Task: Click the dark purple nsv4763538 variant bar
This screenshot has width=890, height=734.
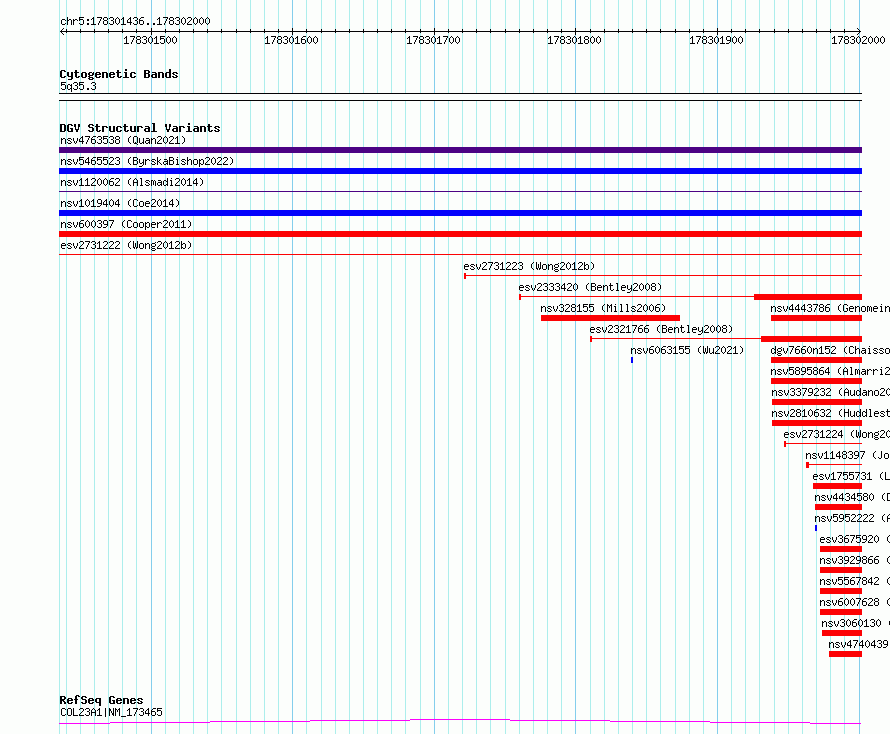Action: [460, 150]
